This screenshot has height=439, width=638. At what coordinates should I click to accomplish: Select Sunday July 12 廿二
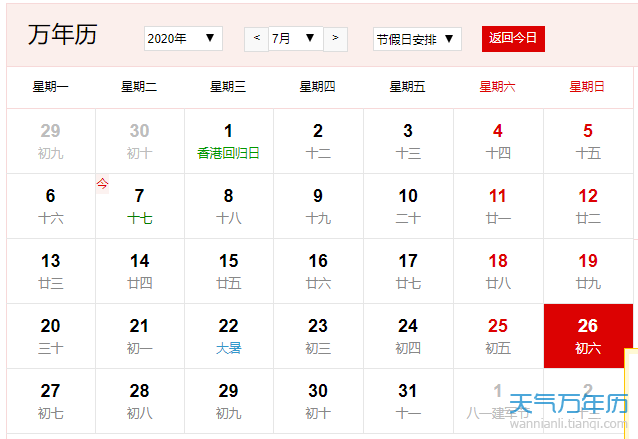(588, 206)
